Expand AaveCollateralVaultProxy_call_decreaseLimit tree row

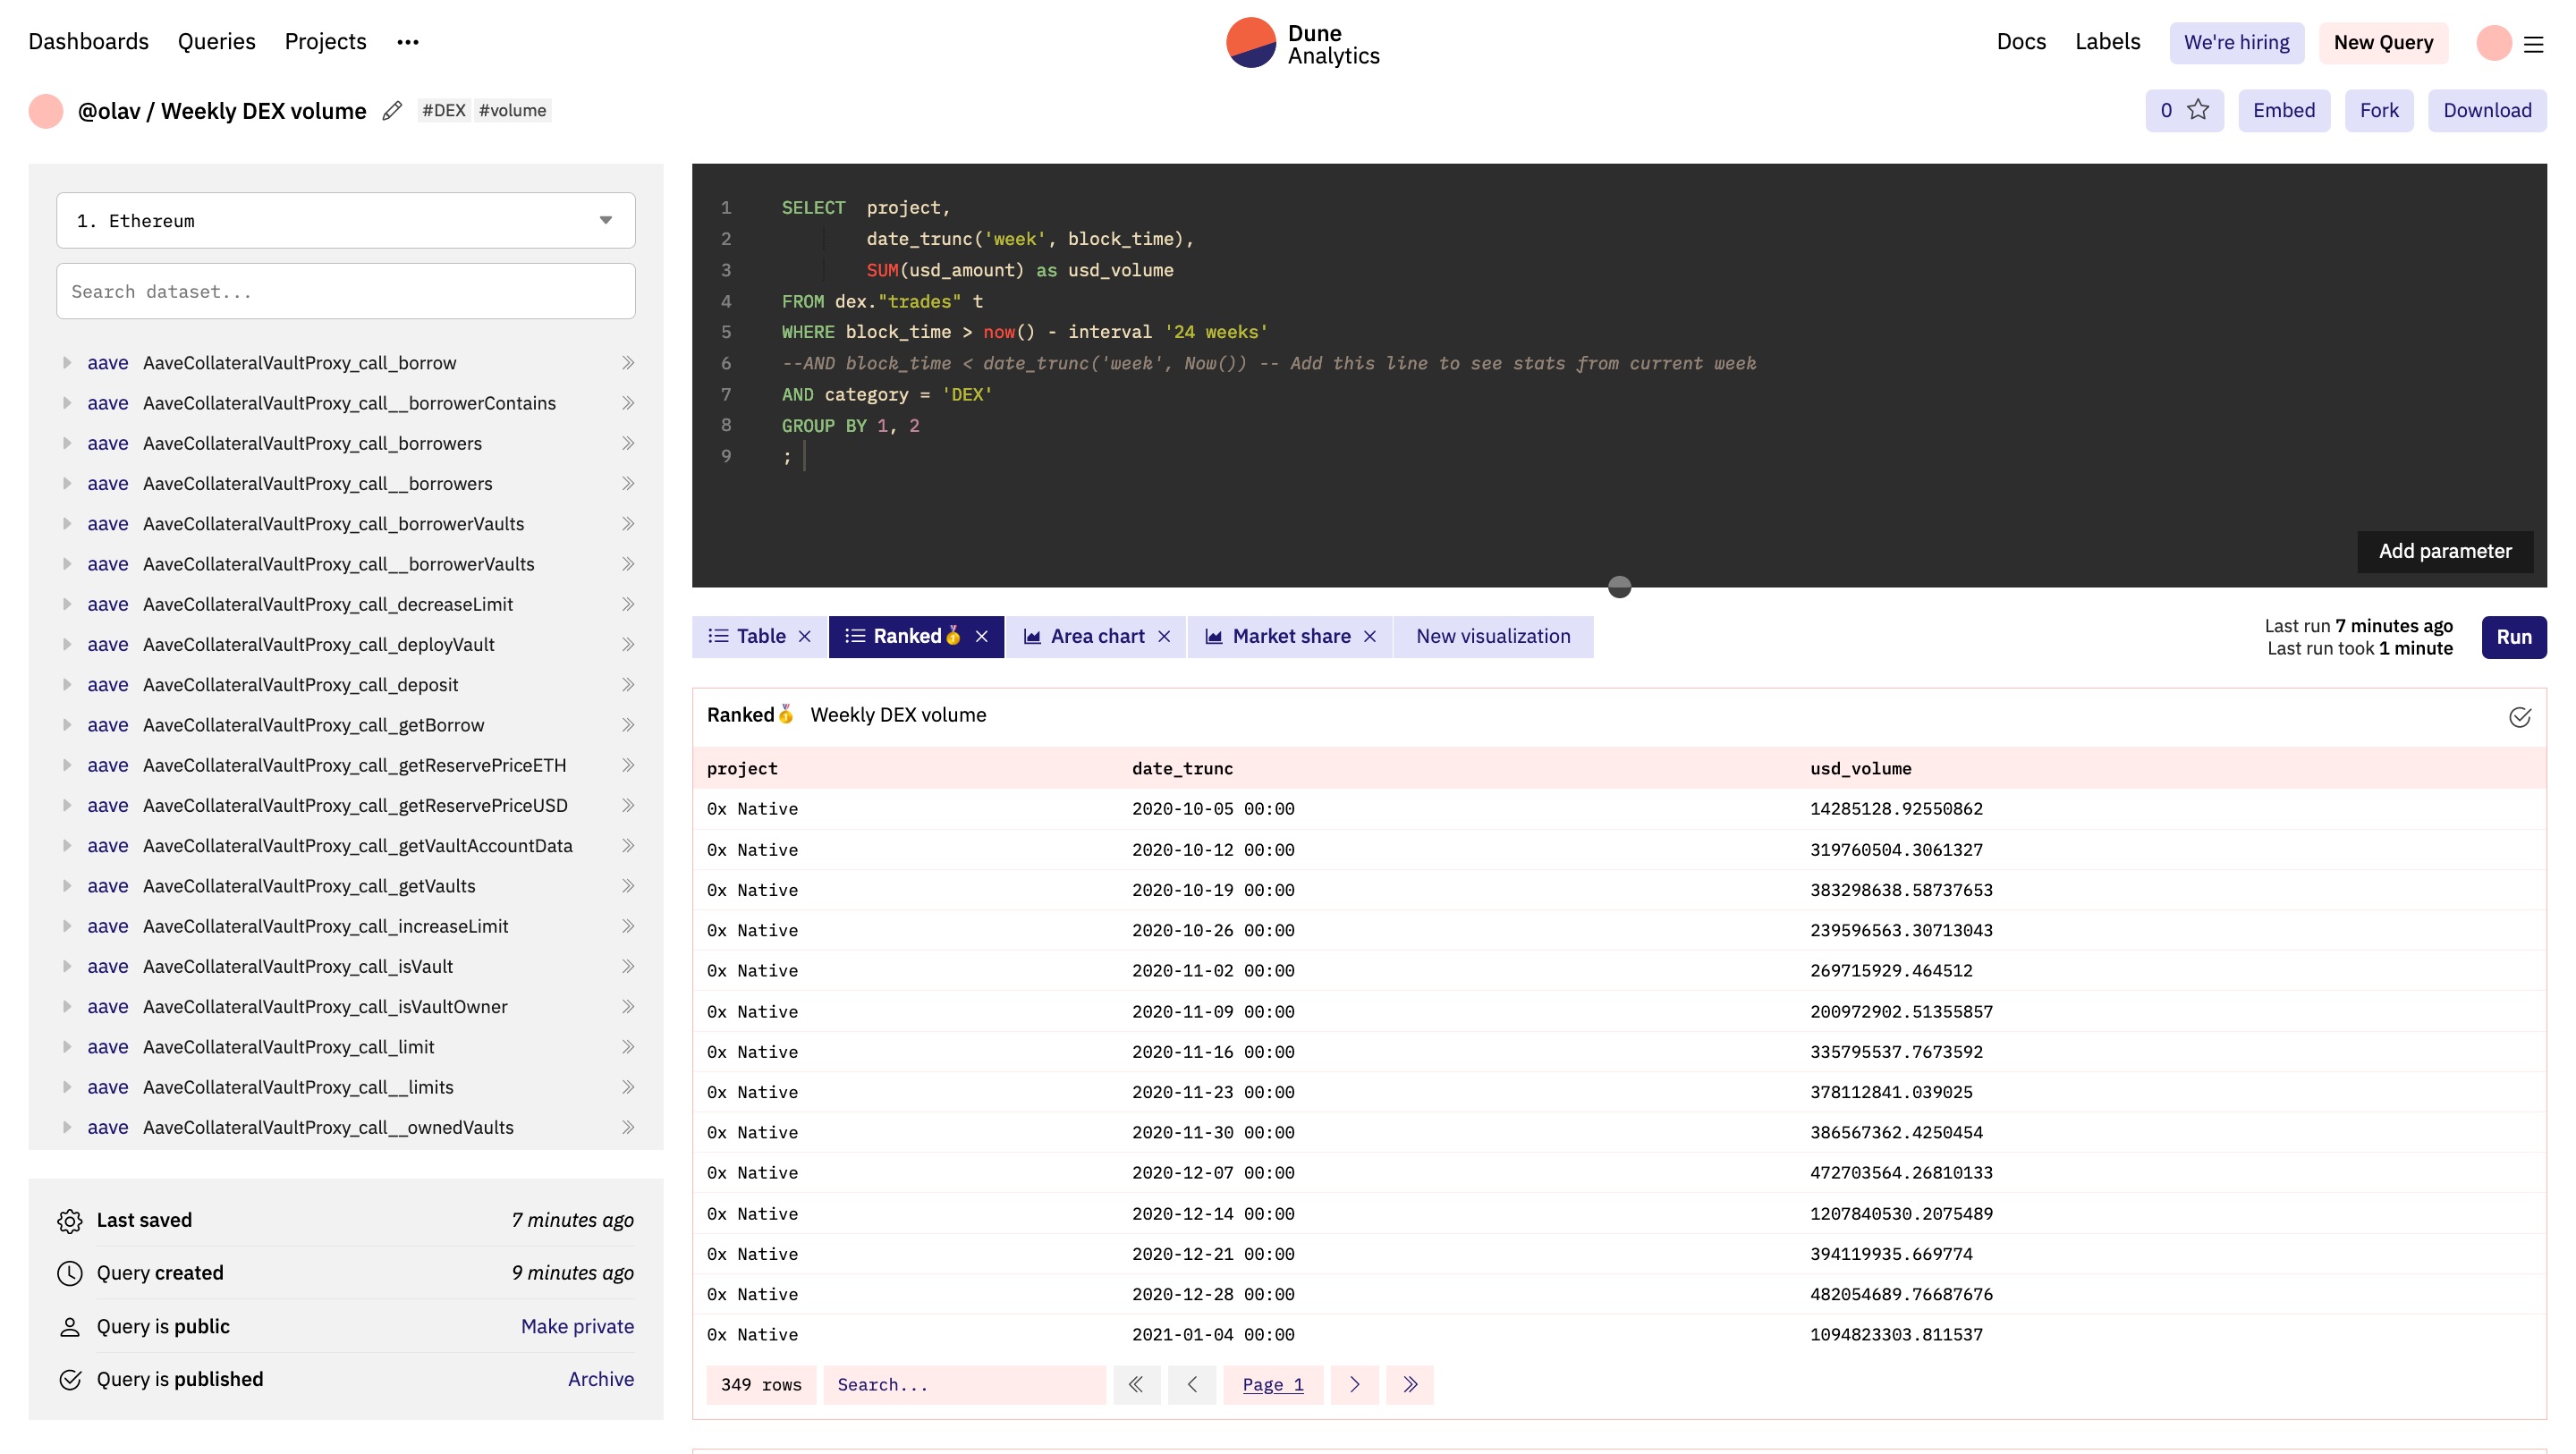[x=67, y=604]
